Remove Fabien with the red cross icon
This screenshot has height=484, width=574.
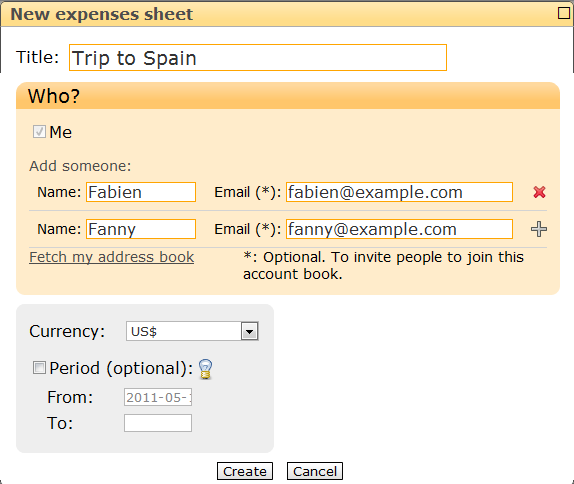pyautogui.click(x=539, y=192)
